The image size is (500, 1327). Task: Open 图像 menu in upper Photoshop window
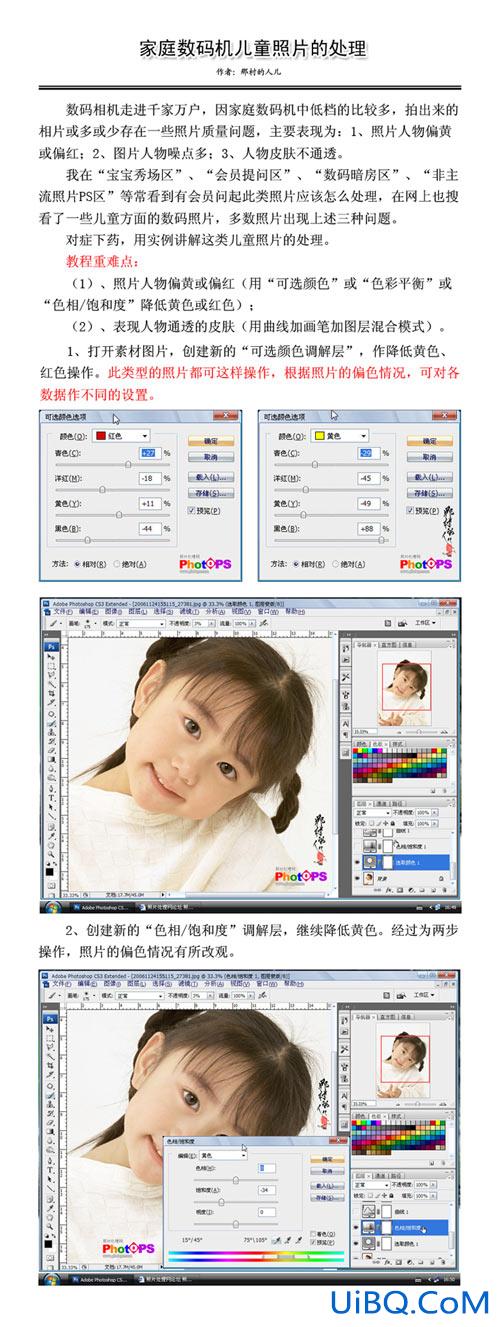[x=113, y=612]
